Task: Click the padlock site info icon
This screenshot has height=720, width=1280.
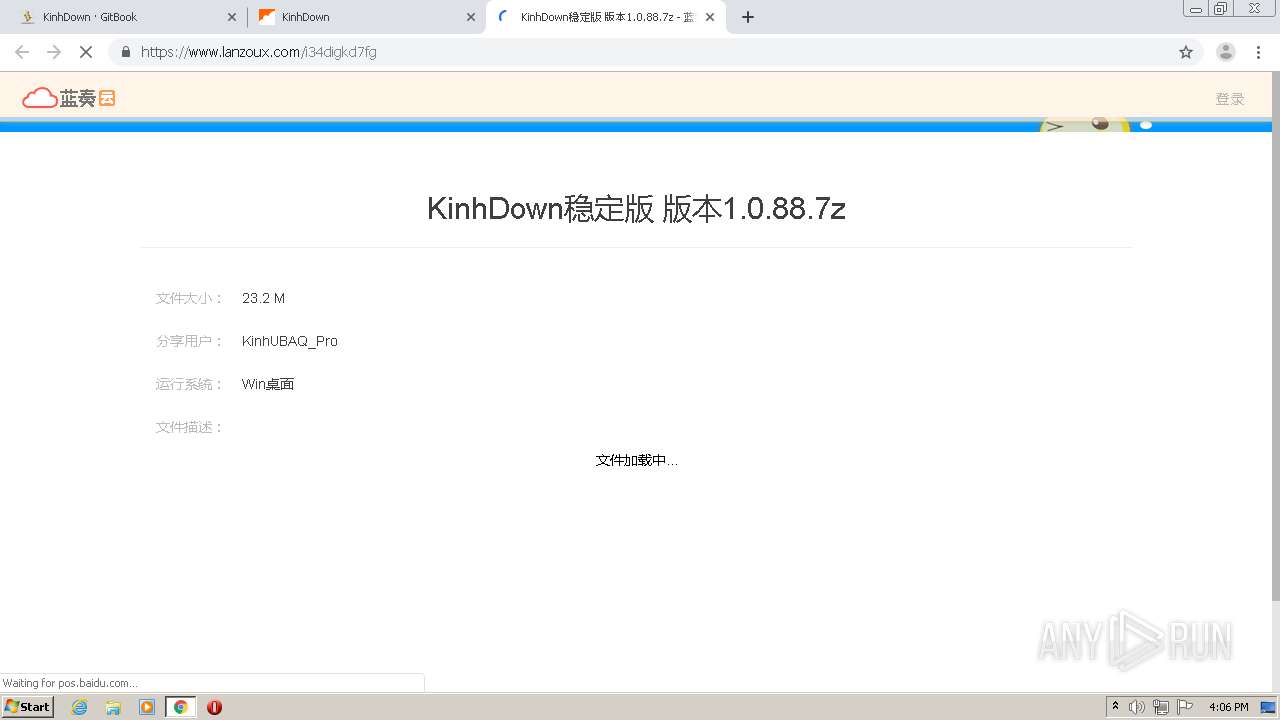Action: click(x=126, y=52)
